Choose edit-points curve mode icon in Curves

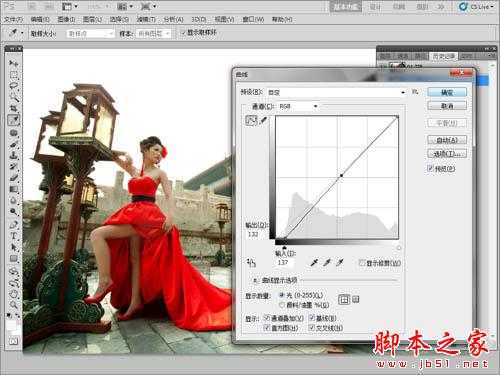tap(251, 120)
